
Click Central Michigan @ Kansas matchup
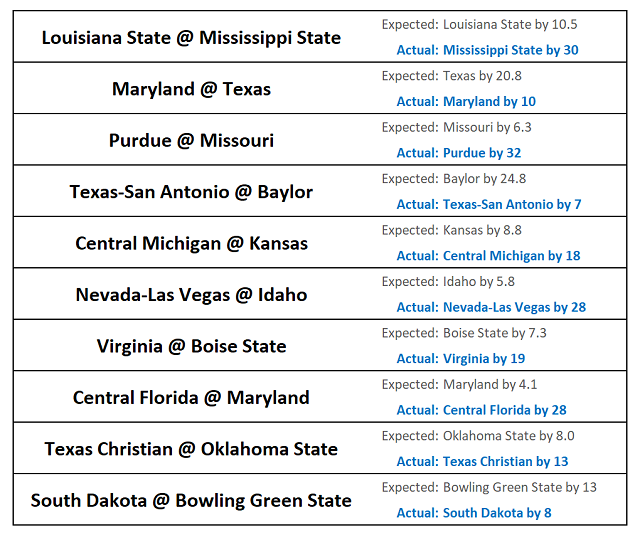(x=191, y=244)
